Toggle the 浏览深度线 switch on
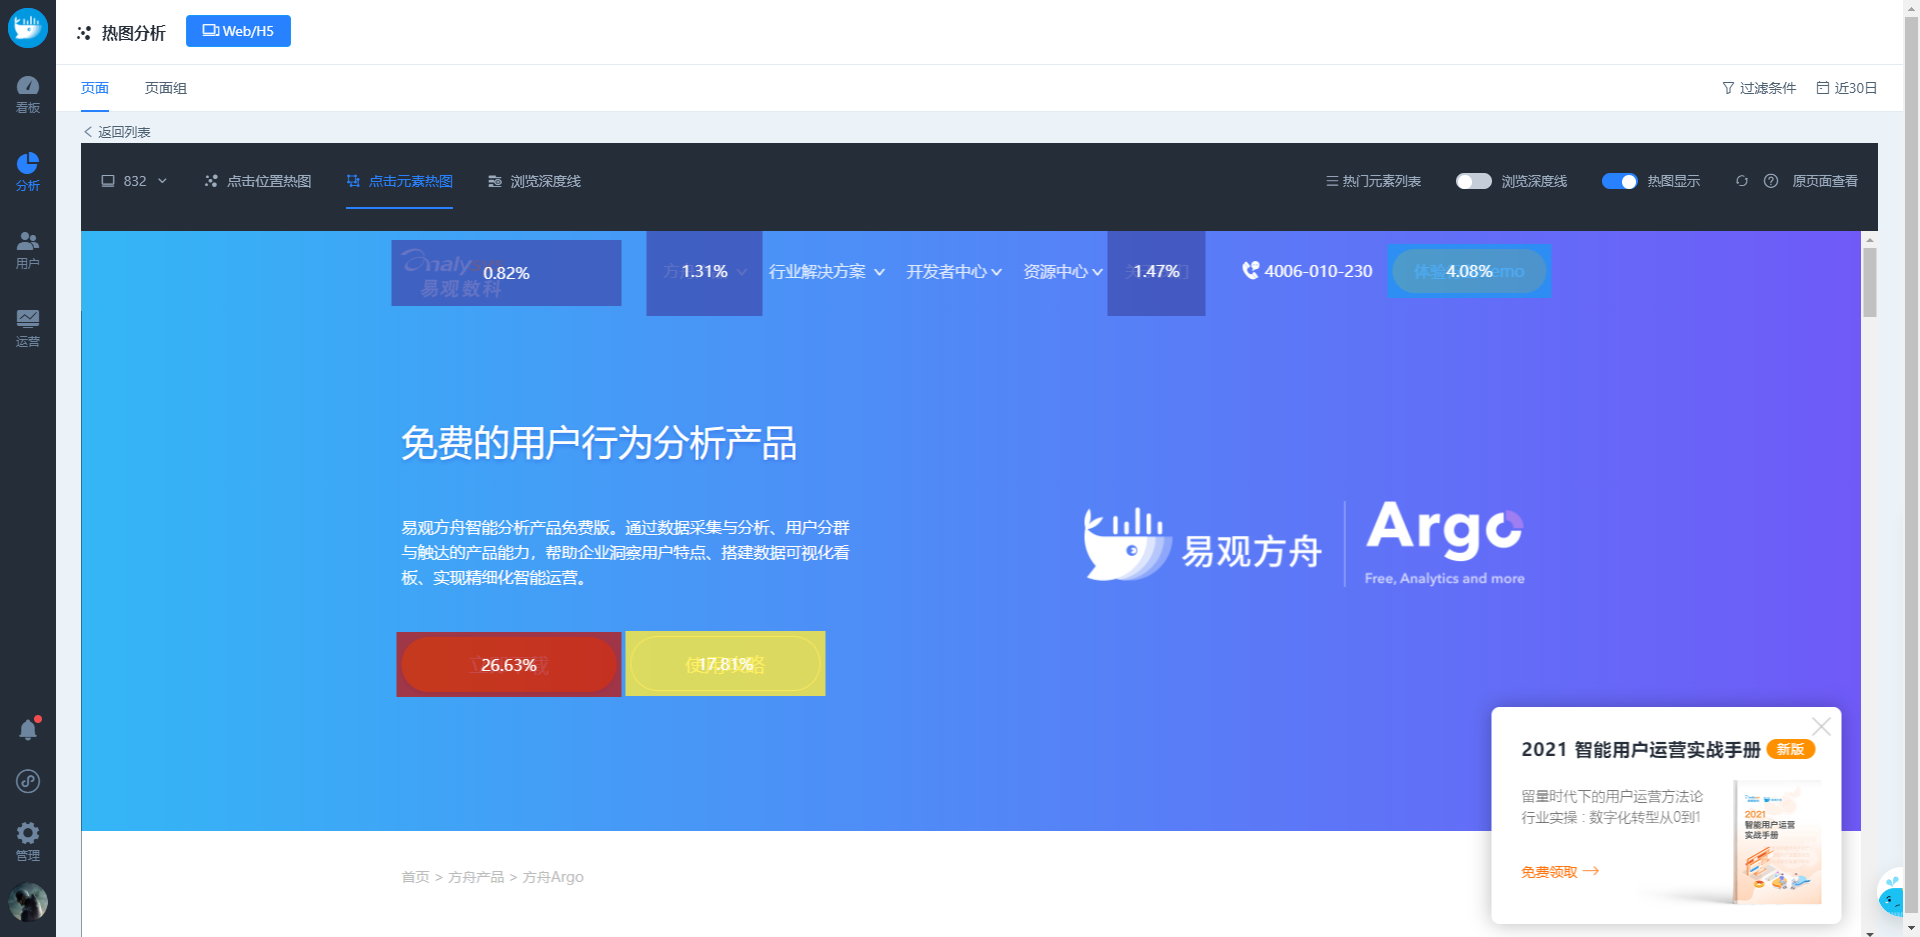Viewport: 1920px width, 937px height. pos(1473,181)
